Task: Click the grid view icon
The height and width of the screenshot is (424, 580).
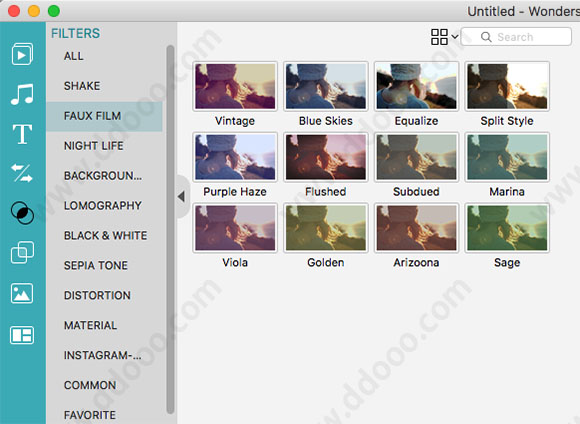Action: coord(439,37)
